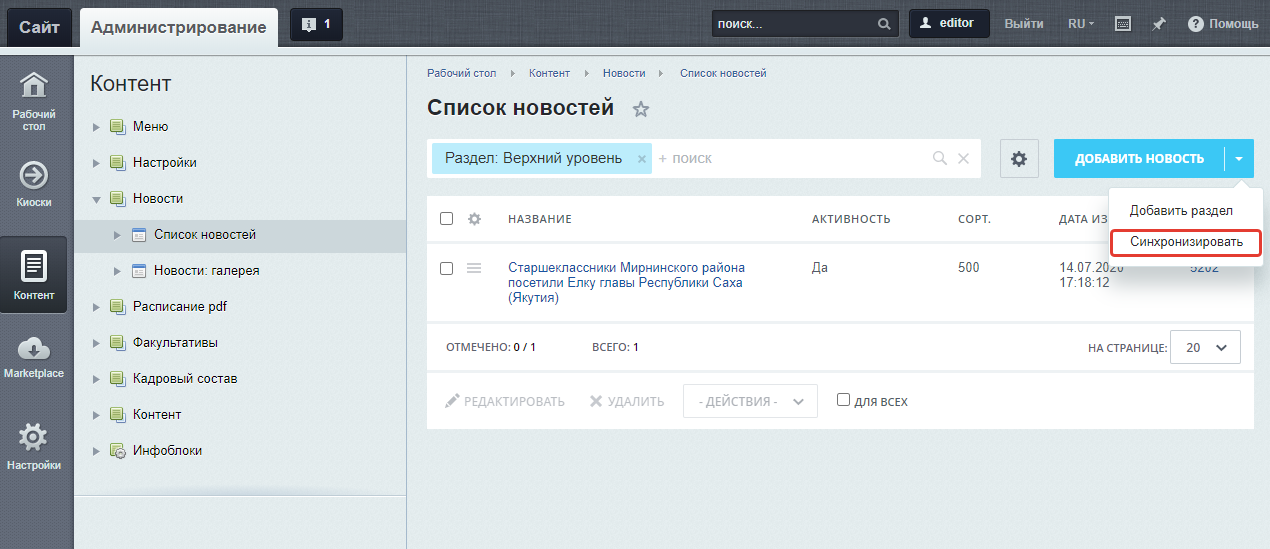Open the keyboard icon in top bar

click(x=1123, y=24)
